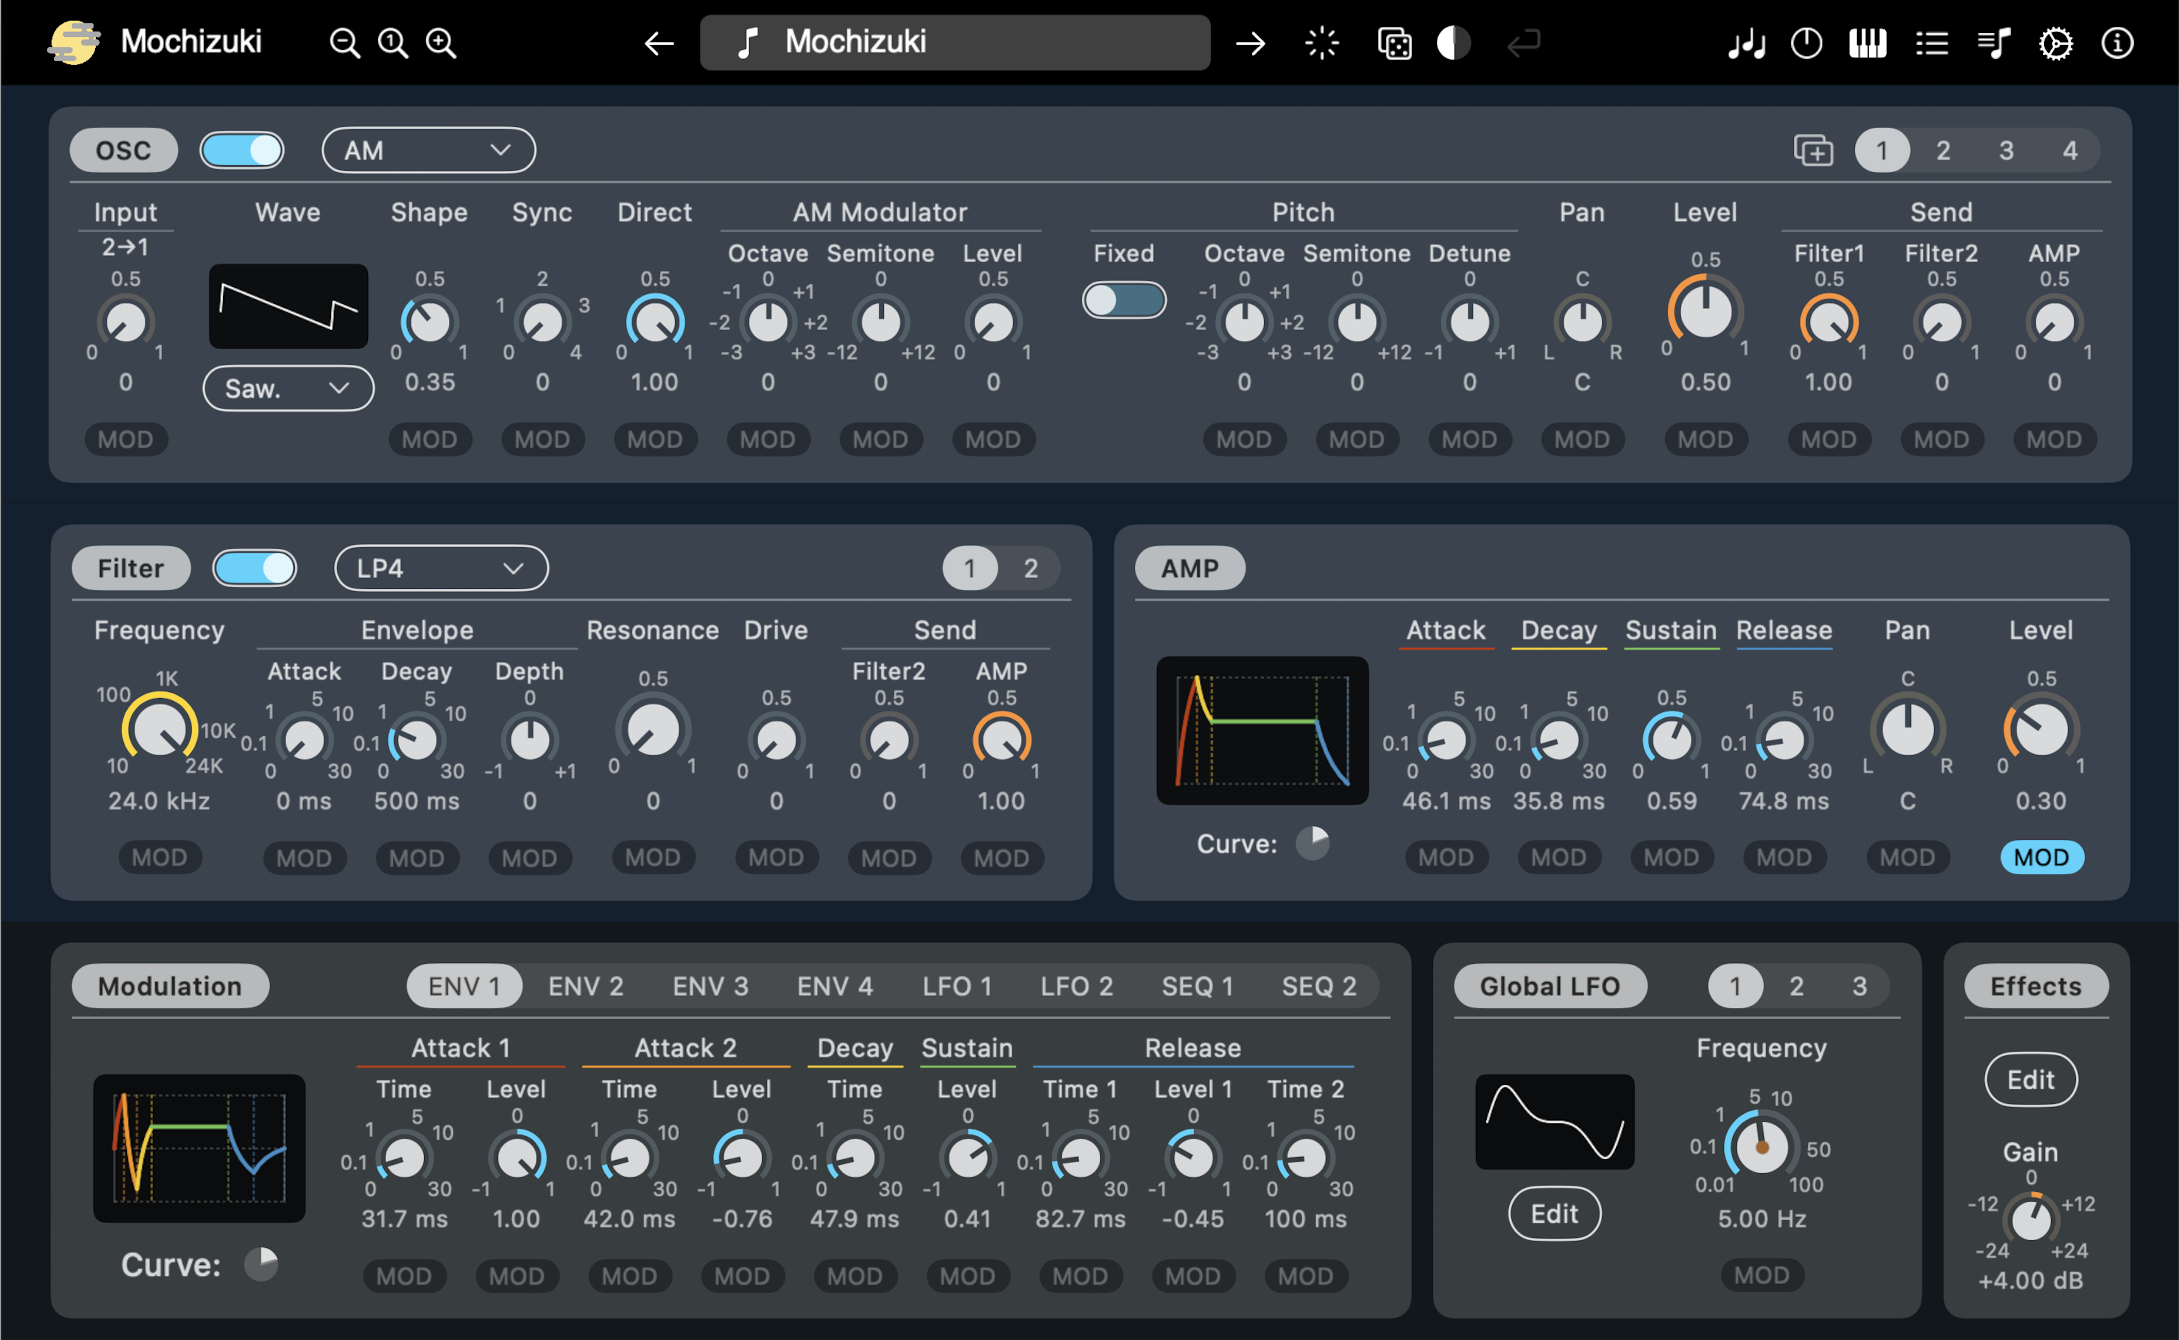
Task: Click the initialize preset sparkle icon
Action: pyautogui.click(x=1322, y=43)
